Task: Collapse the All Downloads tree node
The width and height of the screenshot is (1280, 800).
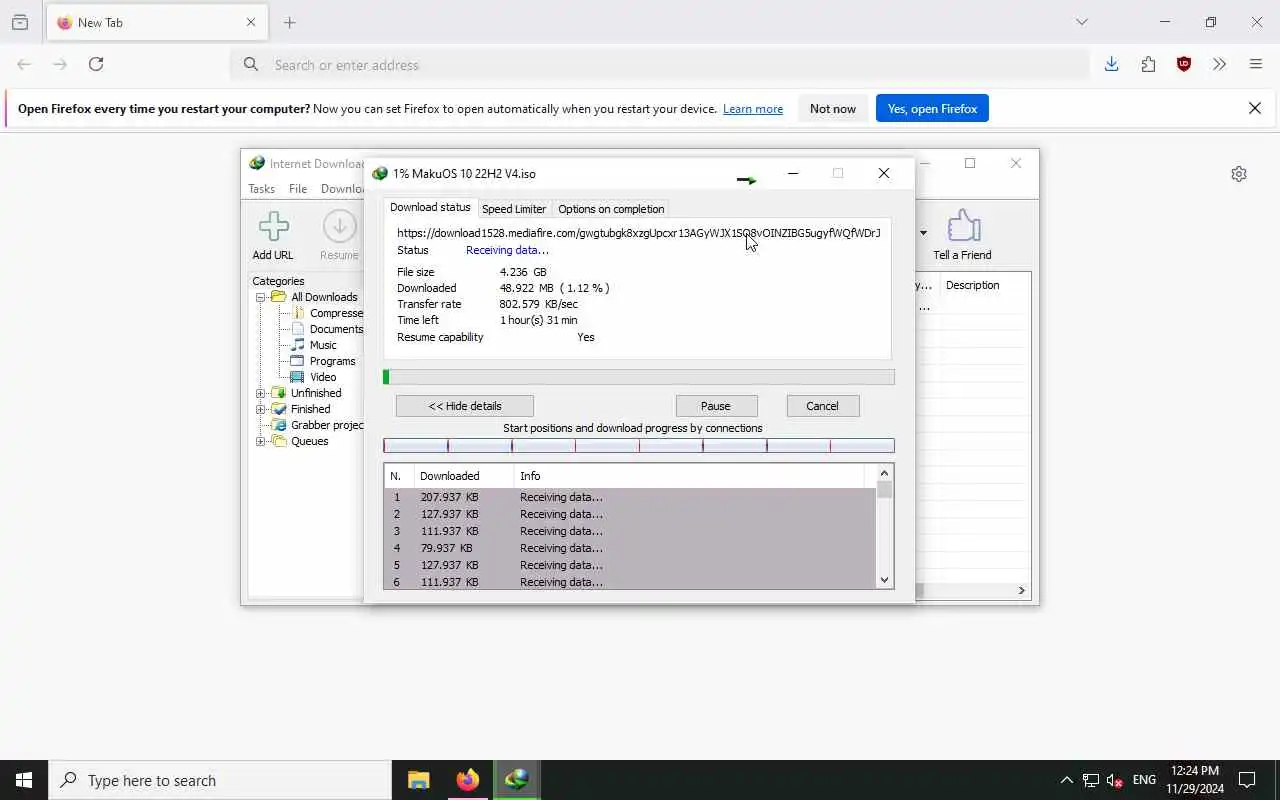Action: (x=260, y=297)
